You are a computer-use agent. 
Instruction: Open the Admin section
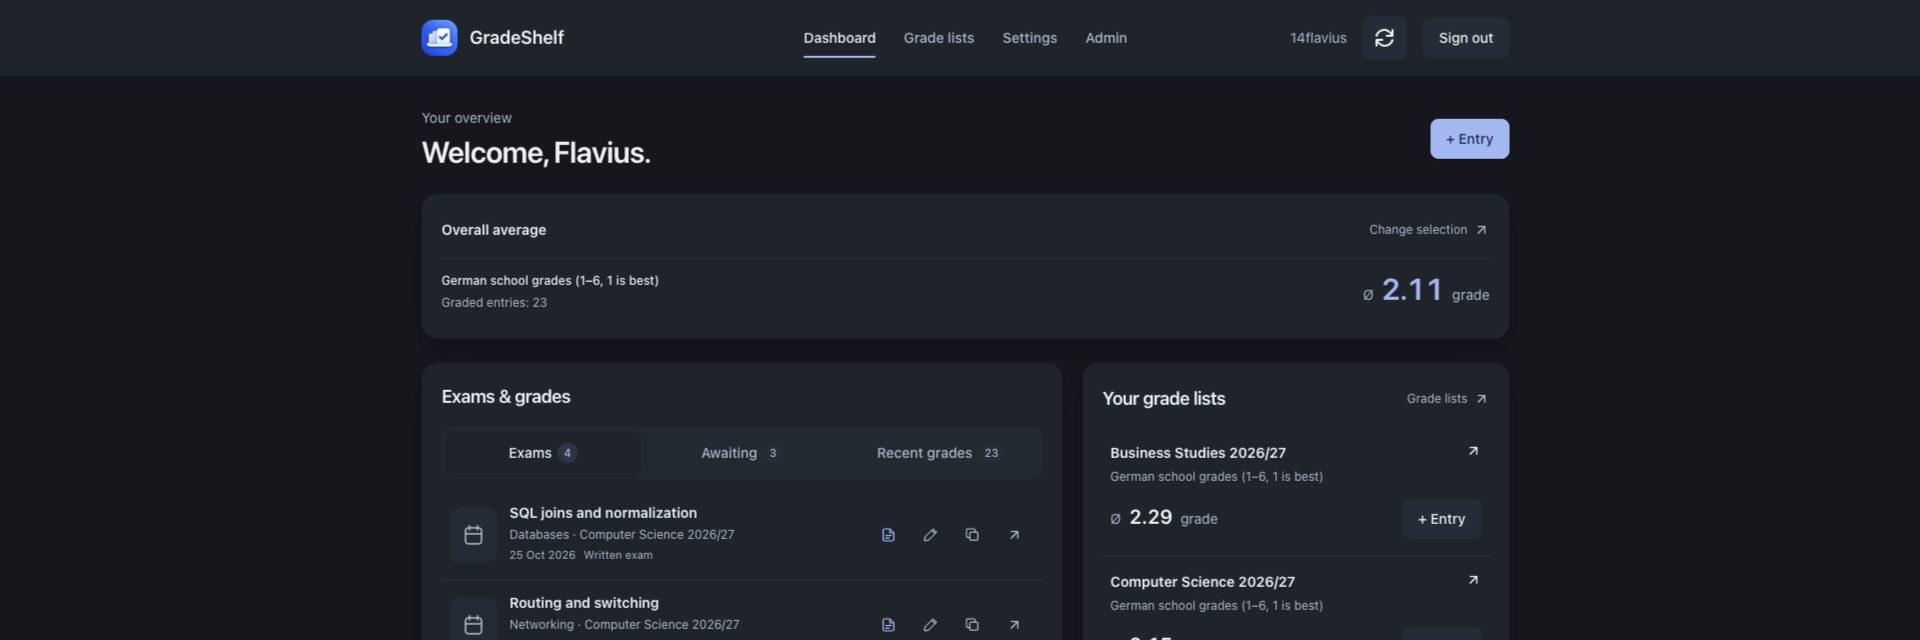[x=1106, y=38]
